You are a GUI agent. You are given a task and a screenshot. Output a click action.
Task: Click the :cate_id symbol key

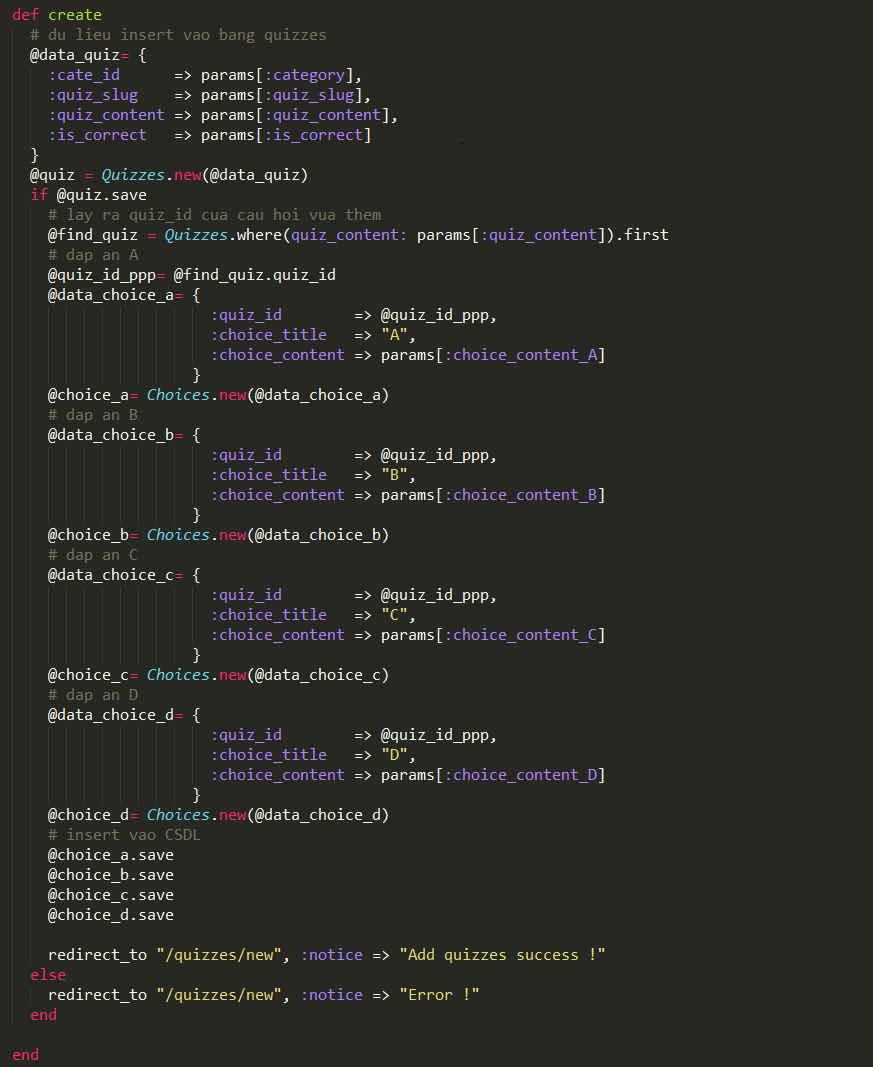coord(84,75)
